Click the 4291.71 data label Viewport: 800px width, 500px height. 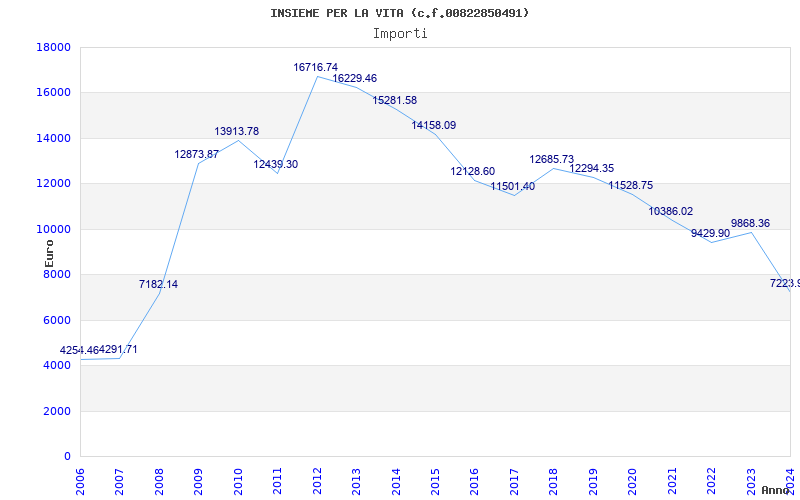click(118, 349)
